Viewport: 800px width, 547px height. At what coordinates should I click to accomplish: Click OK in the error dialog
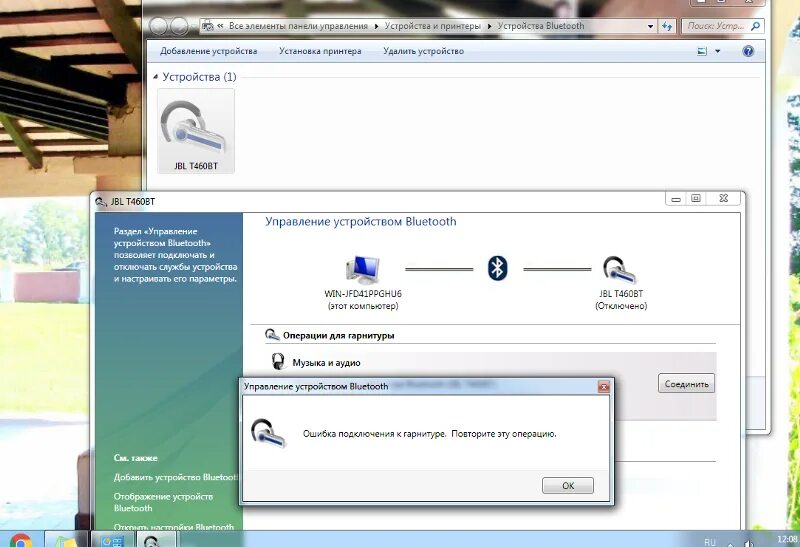pyautogui.click(x=567, y=485)
